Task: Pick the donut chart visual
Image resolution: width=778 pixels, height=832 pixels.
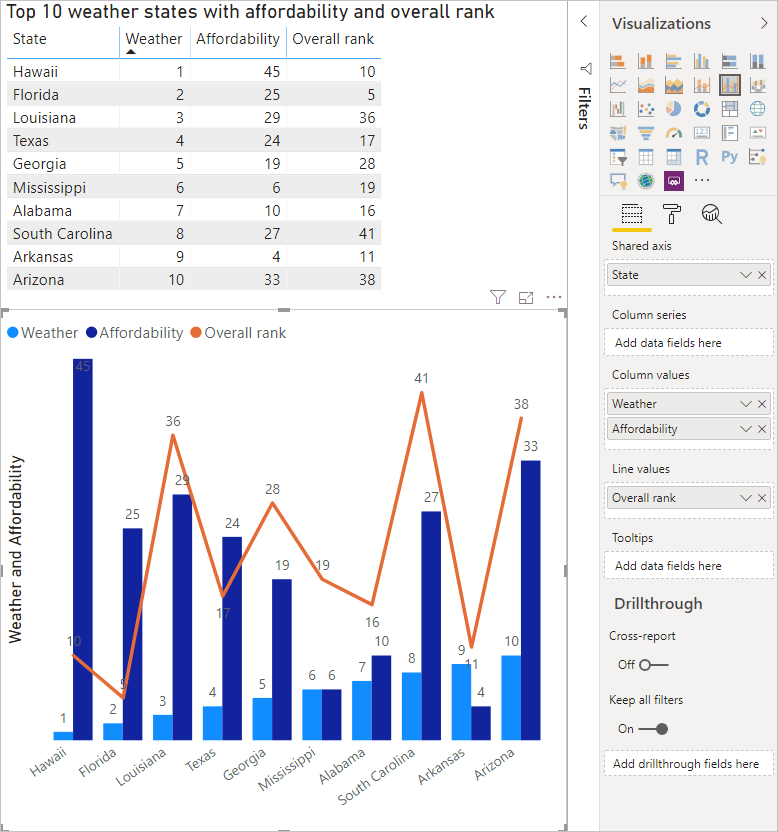Action: click(702, 109)
